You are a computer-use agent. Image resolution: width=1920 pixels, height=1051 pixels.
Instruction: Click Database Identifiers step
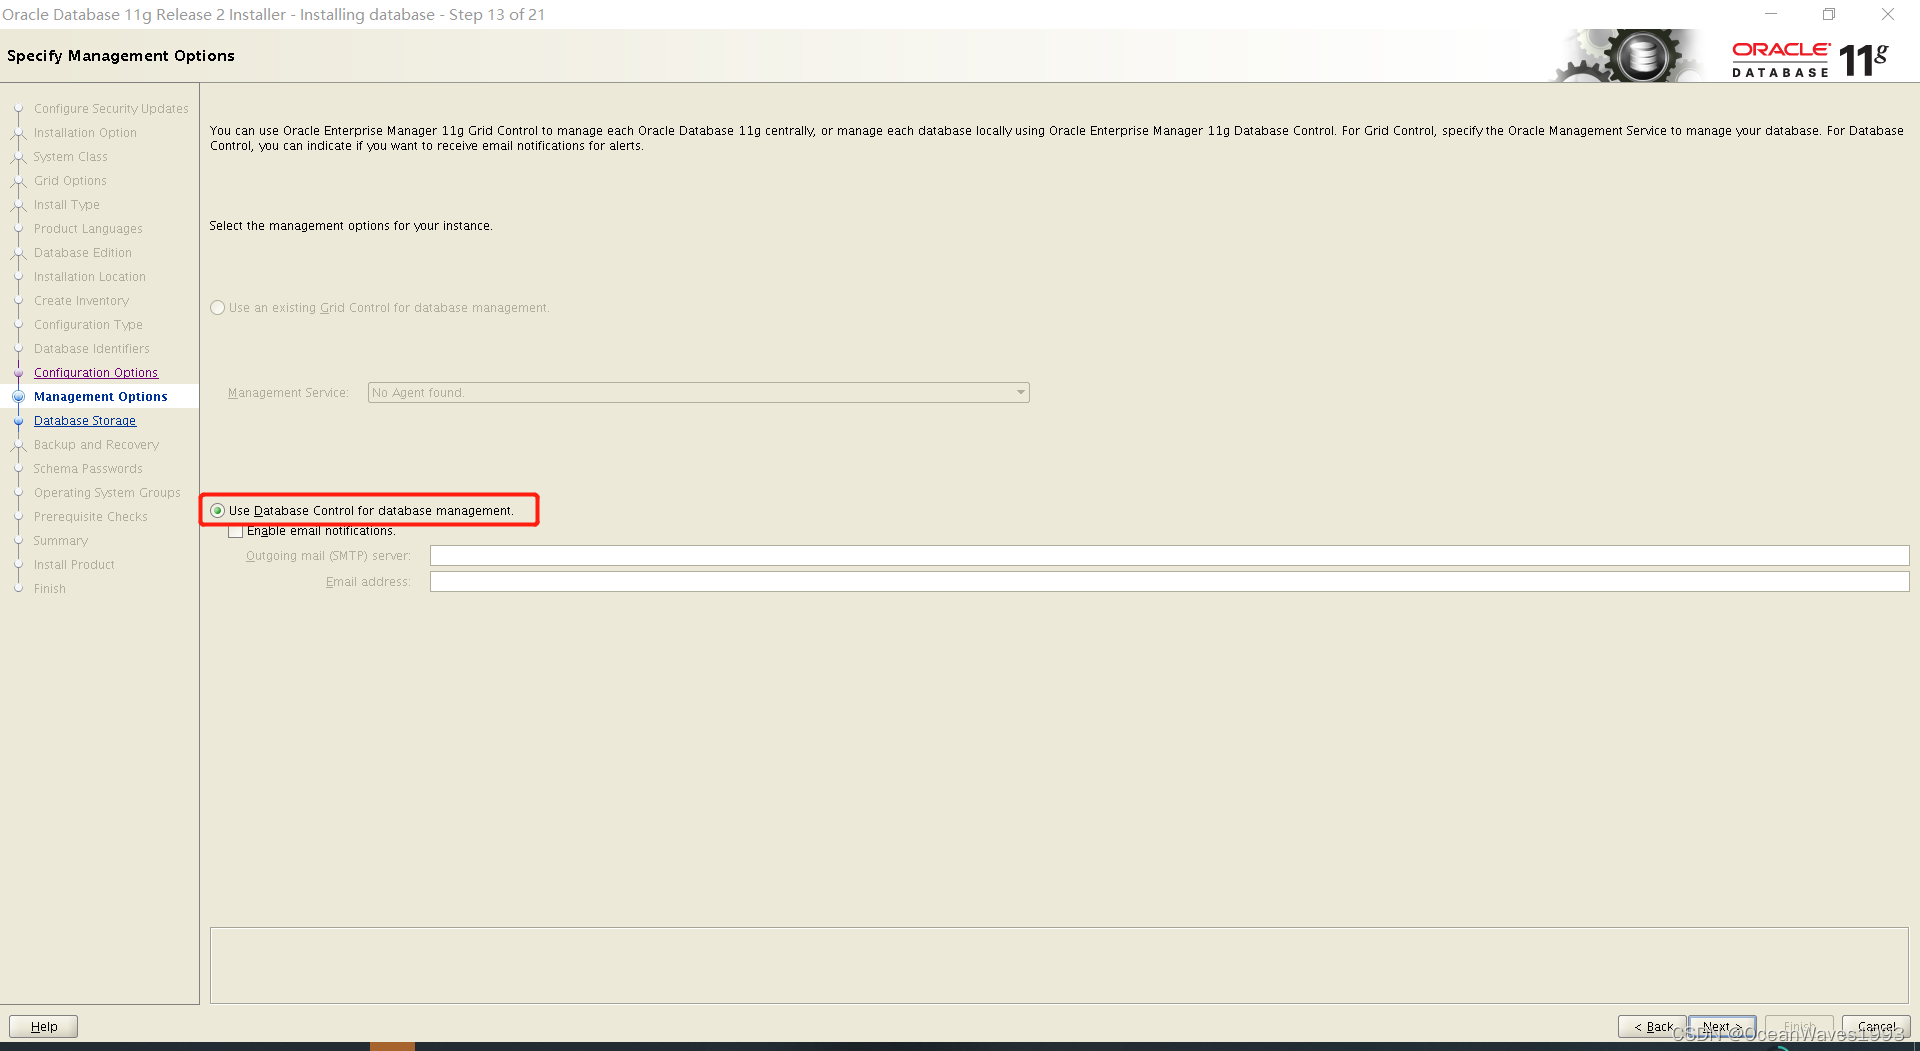point(92,349)
